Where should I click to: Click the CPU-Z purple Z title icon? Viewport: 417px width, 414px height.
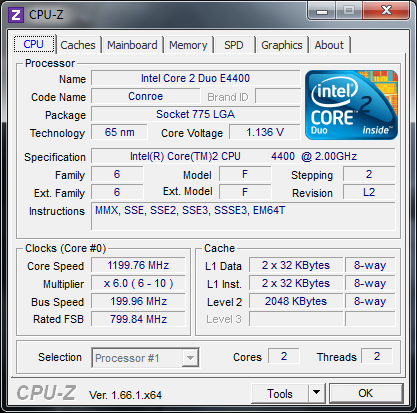[16, 15]
